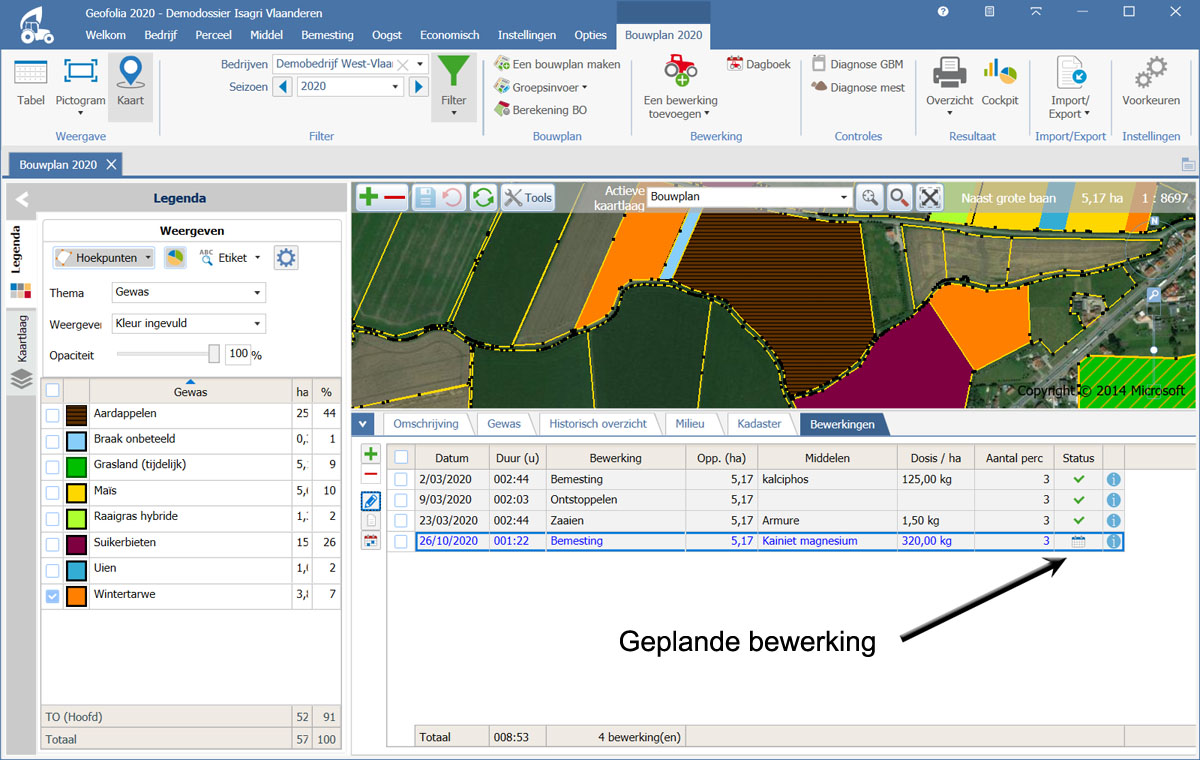Save map with the diskette icon
The height and width of the screenshot is (760, 1200).
425,197
